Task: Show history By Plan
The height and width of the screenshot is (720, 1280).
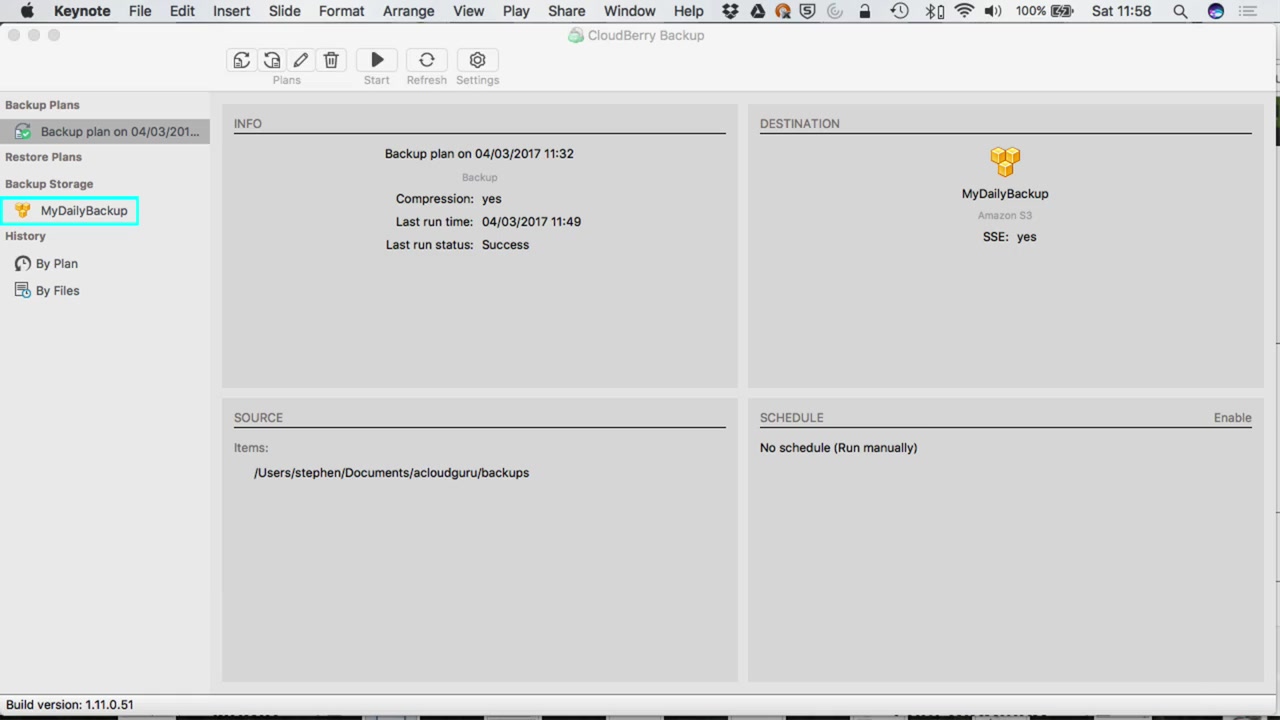Action: tap(46, 263)
